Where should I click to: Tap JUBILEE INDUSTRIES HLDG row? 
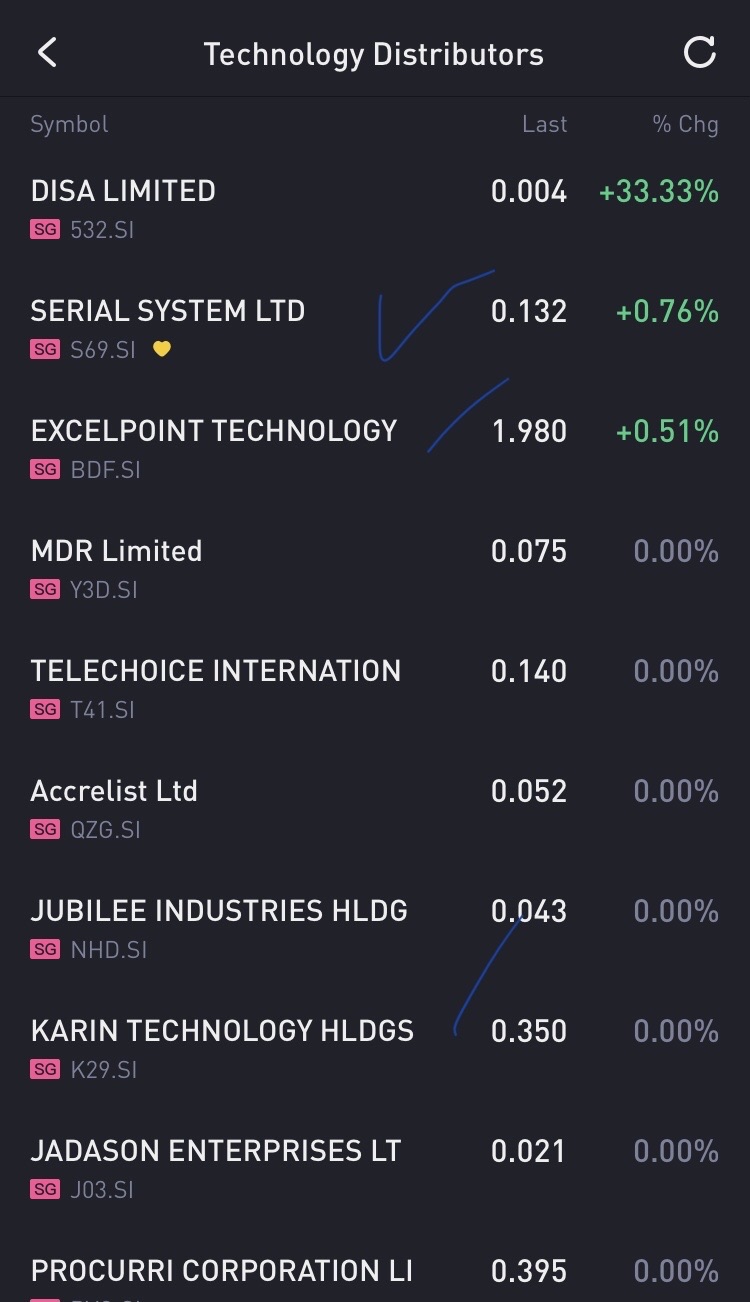coord(219,911)
